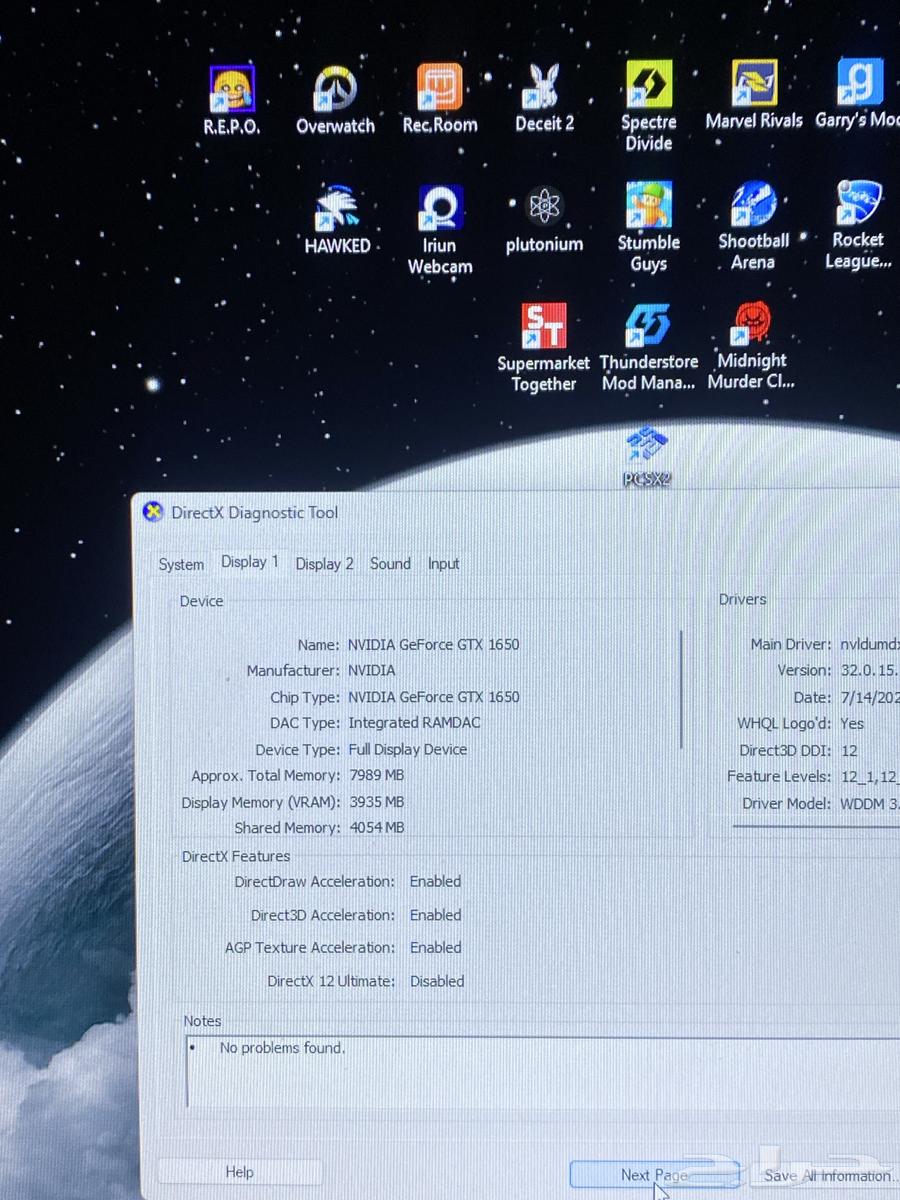Click the Direct3D DDI value 12
Viewport: 900px width, 1200px height.
coord(849,750)
